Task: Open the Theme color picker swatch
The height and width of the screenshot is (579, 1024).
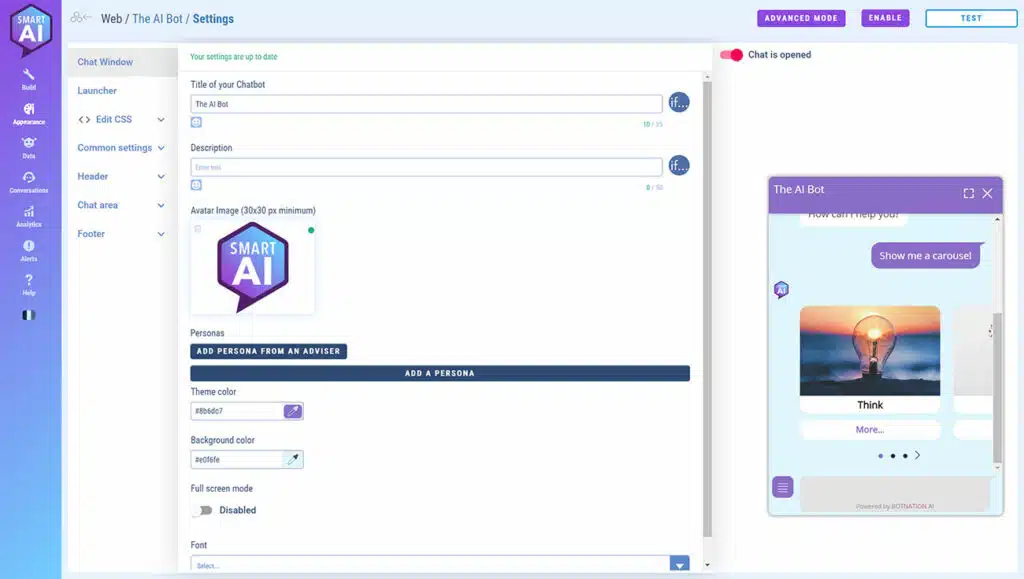Action: 292,411
